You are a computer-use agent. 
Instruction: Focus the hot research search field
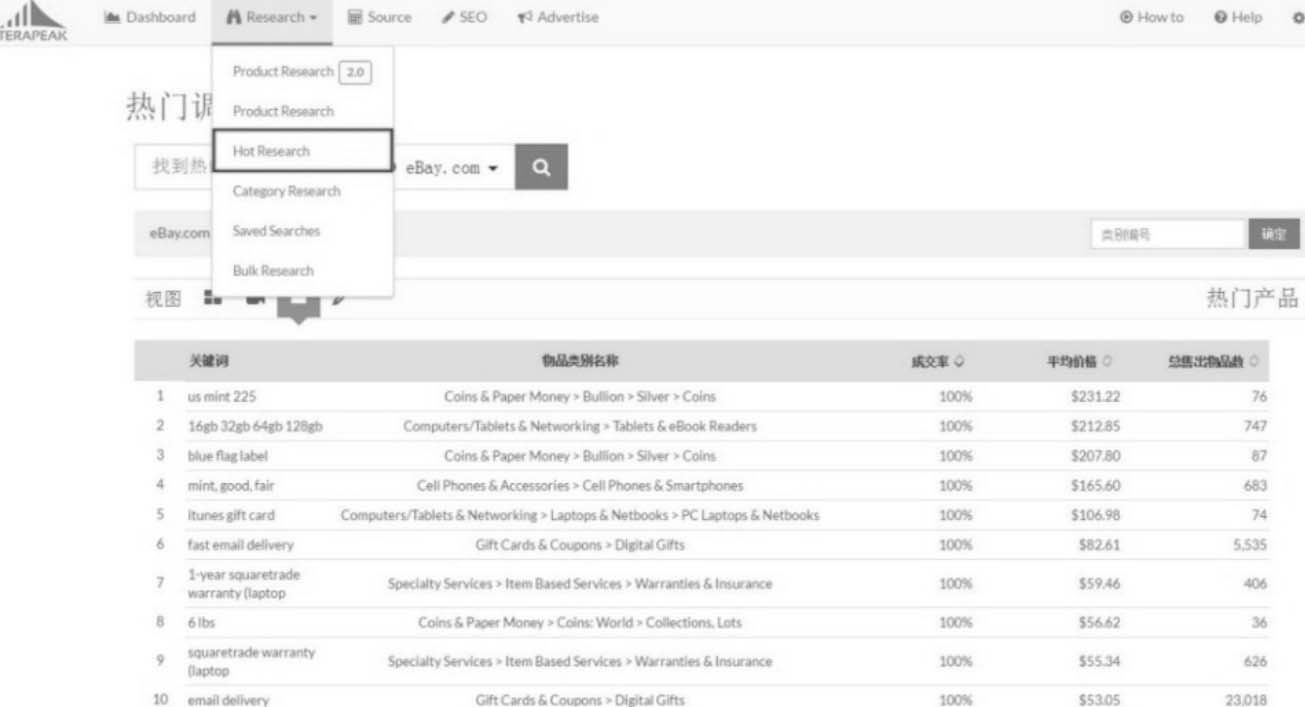click(x=174, y=167)
